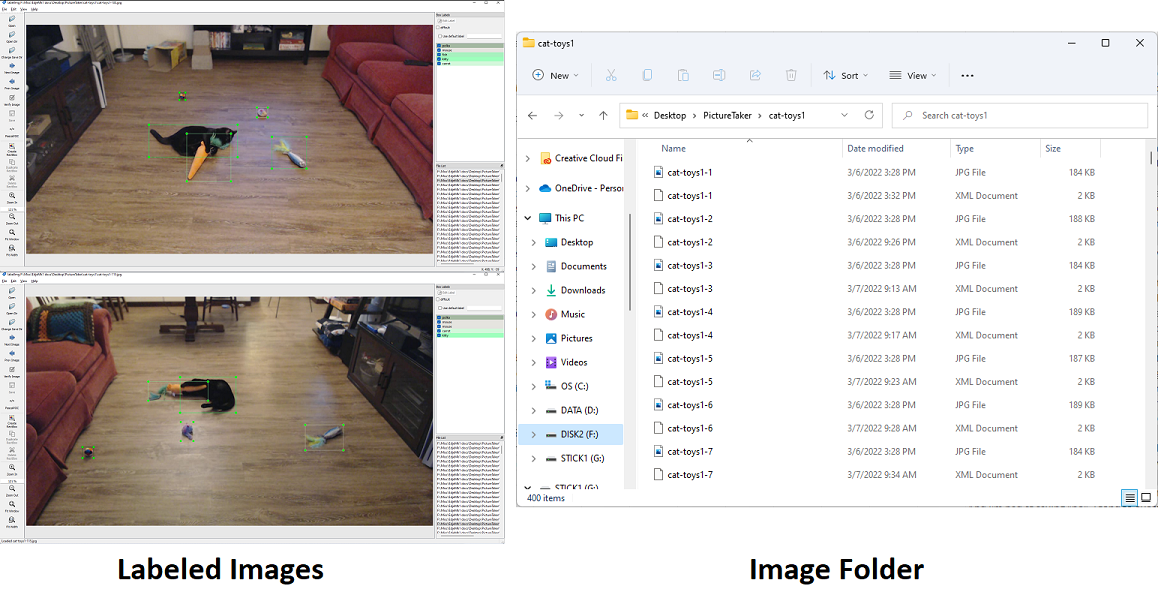Open the New dropdown in File Explorer
The image size is (1158, 601).
coord(555,75)
